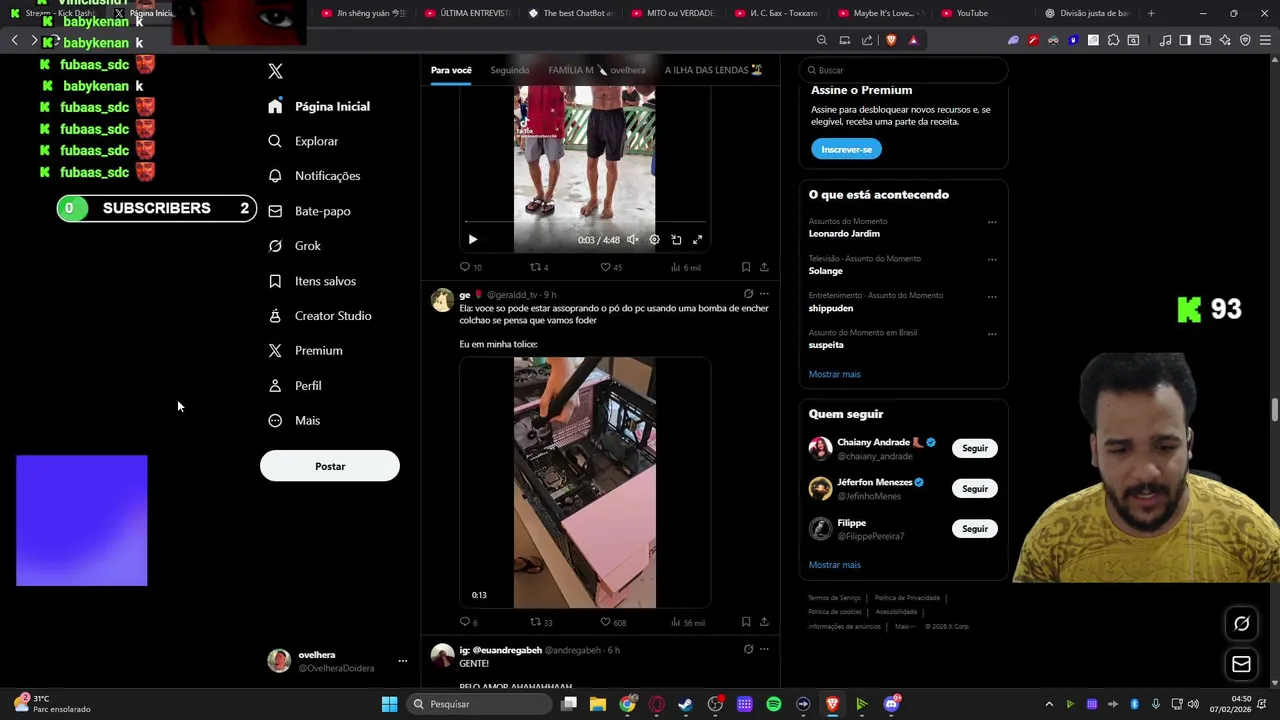Open the Brave hamburger menu
Viewport: 1280px width, 720px height.
1265,40
